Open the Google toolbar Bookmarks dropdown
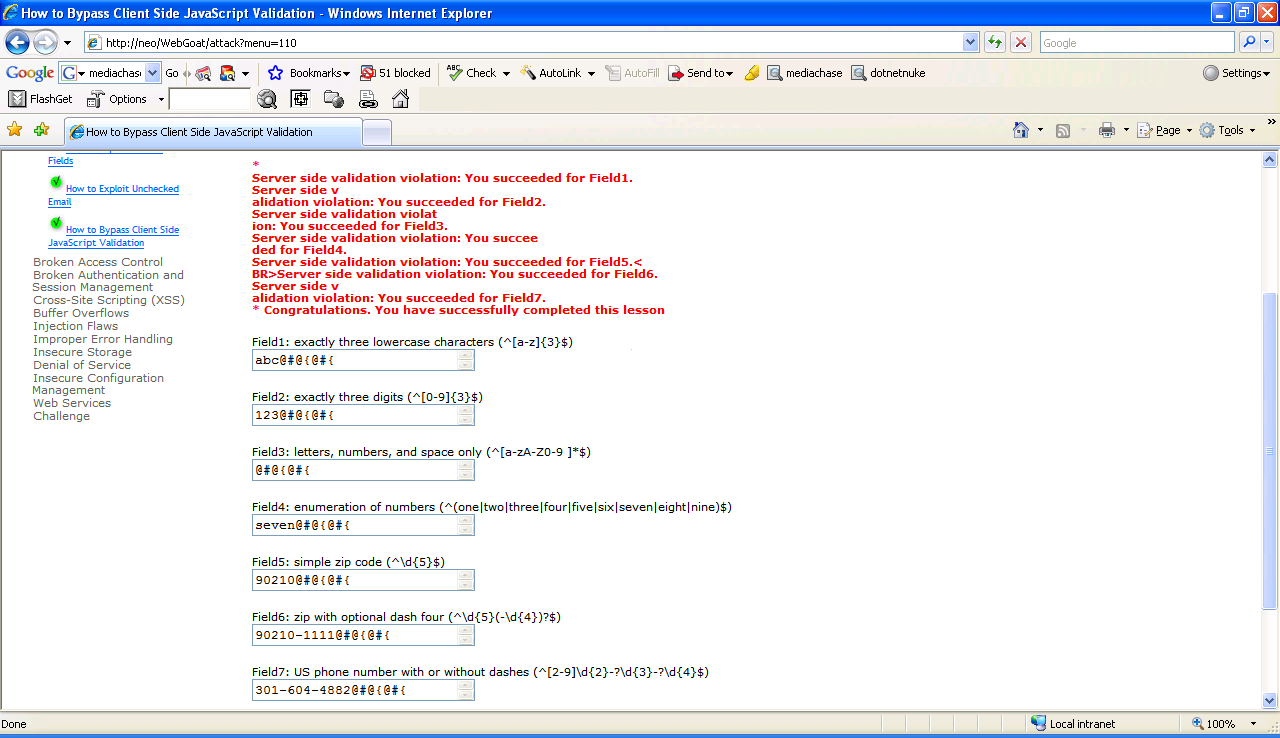1280x738 pixels. (310, 73)
